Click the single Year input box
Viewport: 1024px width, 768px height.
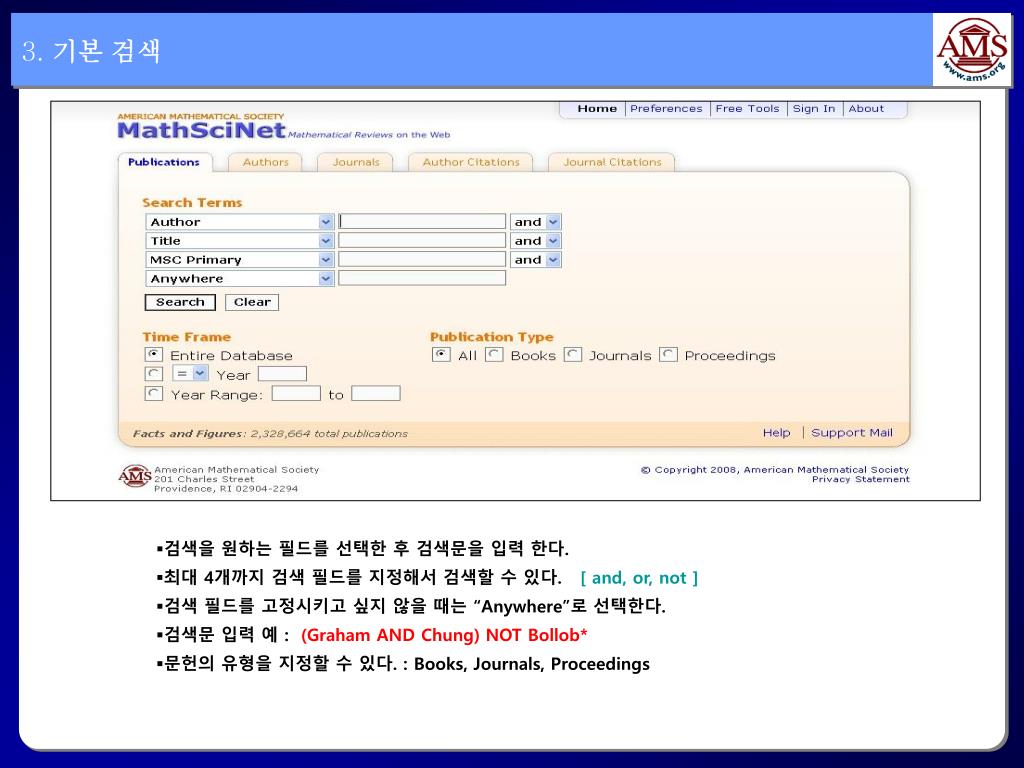pyautogui.click(x=282, y=374)
